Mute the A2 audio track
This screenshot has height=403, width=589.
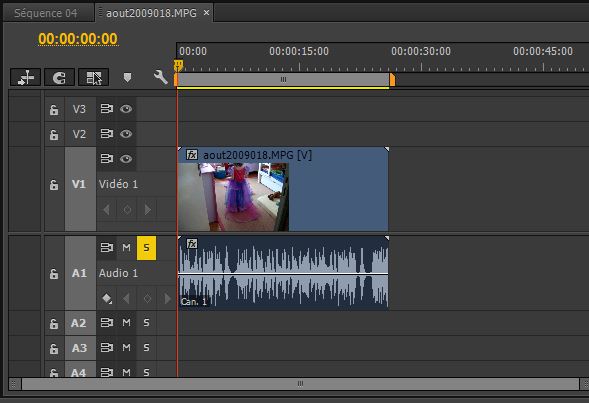click(126, 323)
